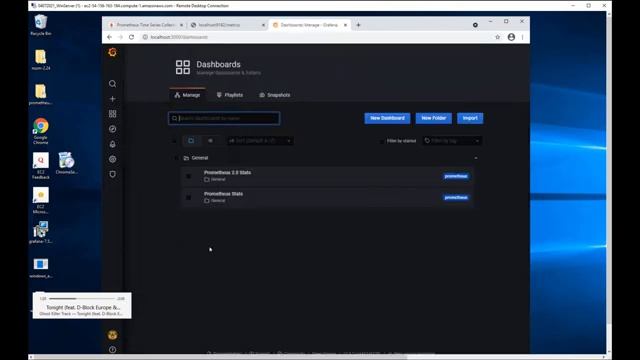
Task: Open a new Chrome tab
Action: 358,25
